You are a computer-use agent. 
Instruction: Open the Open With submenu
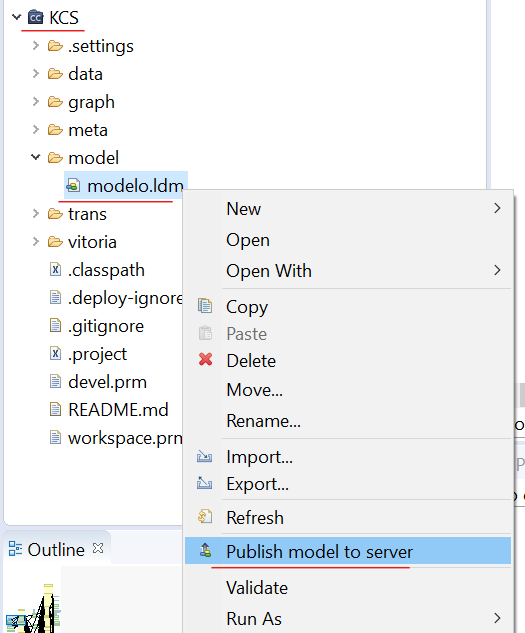click(348, 270)
